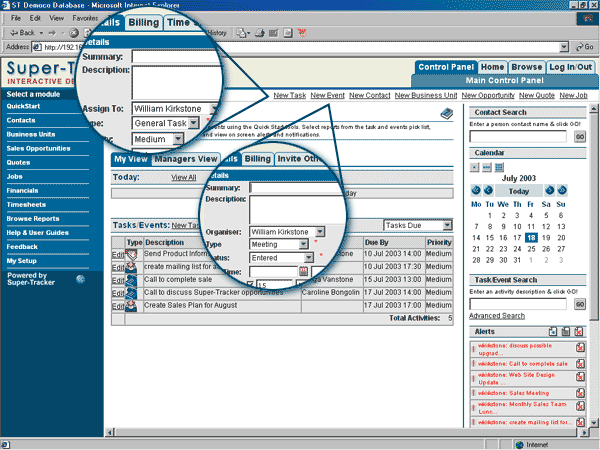Click the Contact Search input field

pos(518,137)
